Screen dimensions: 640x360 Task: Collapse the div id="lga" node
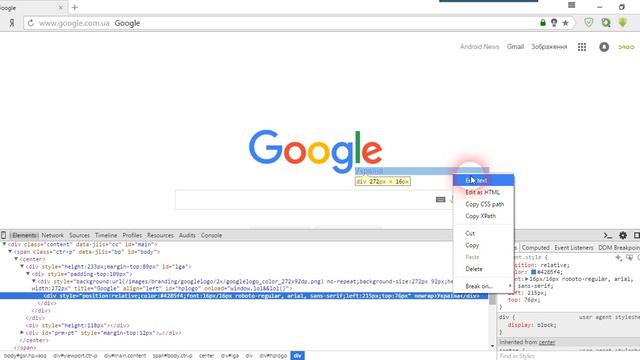click(22, 266)
